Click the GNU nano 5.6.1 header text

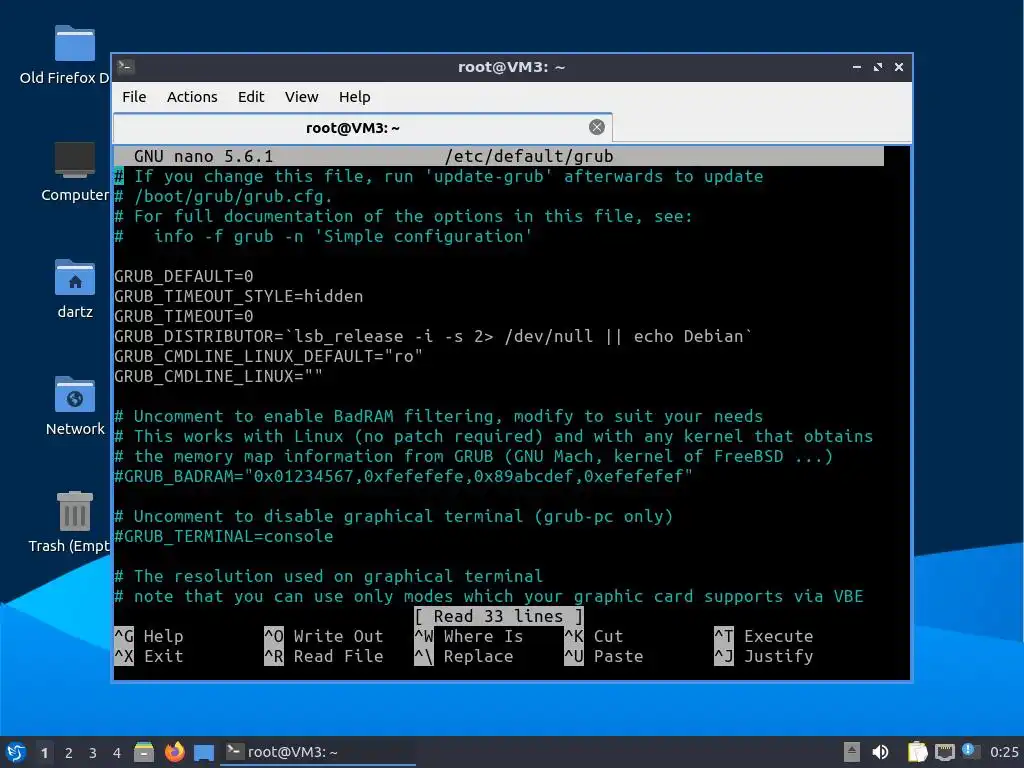[203, 156]
